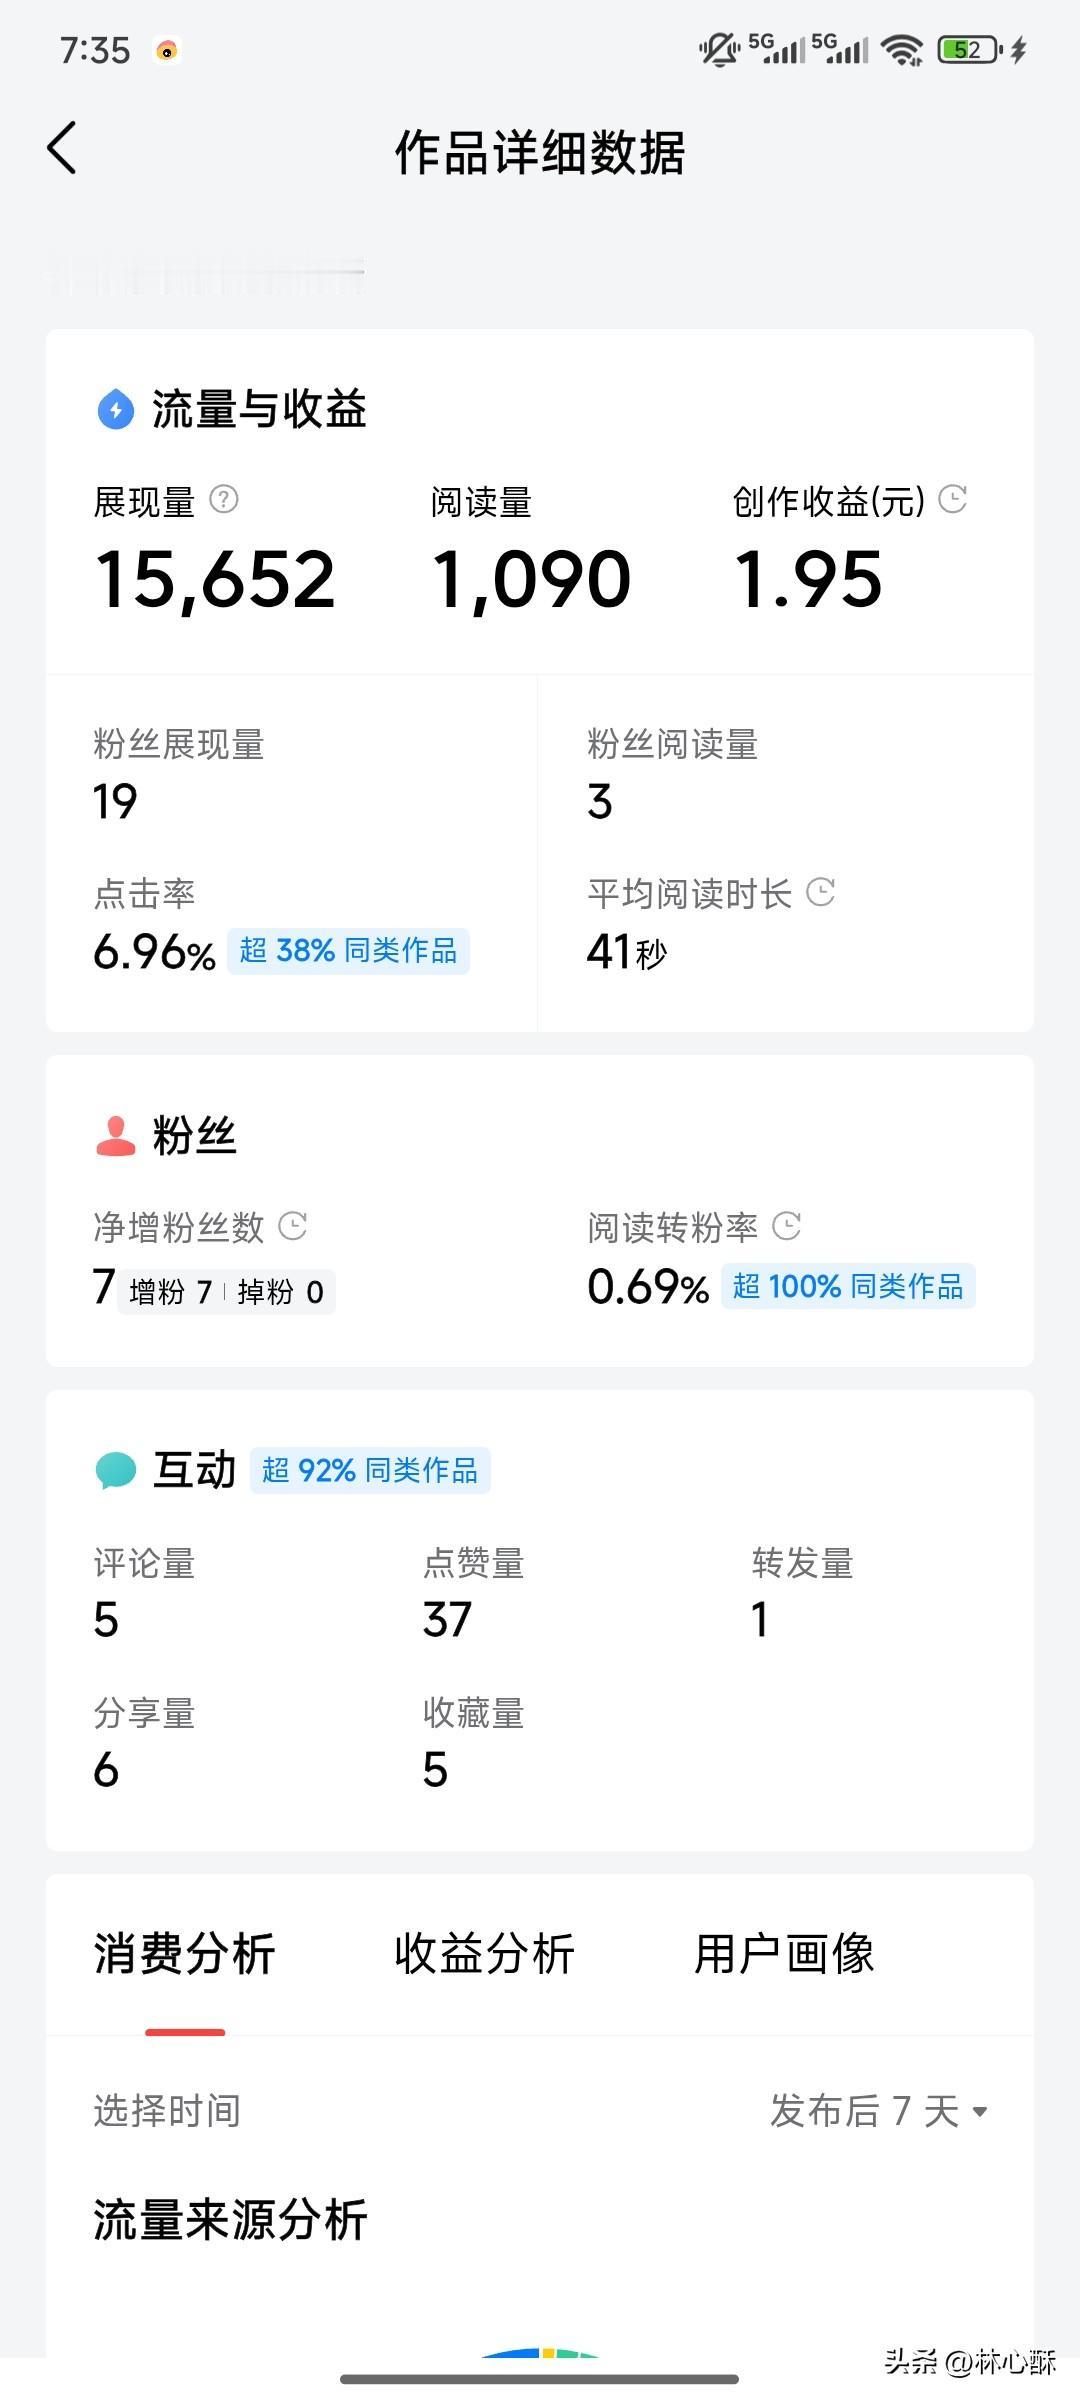Tap the 超 100% 同类作品 badge
Viewport: 1080px width, 2400px height.
(848, 1286)
